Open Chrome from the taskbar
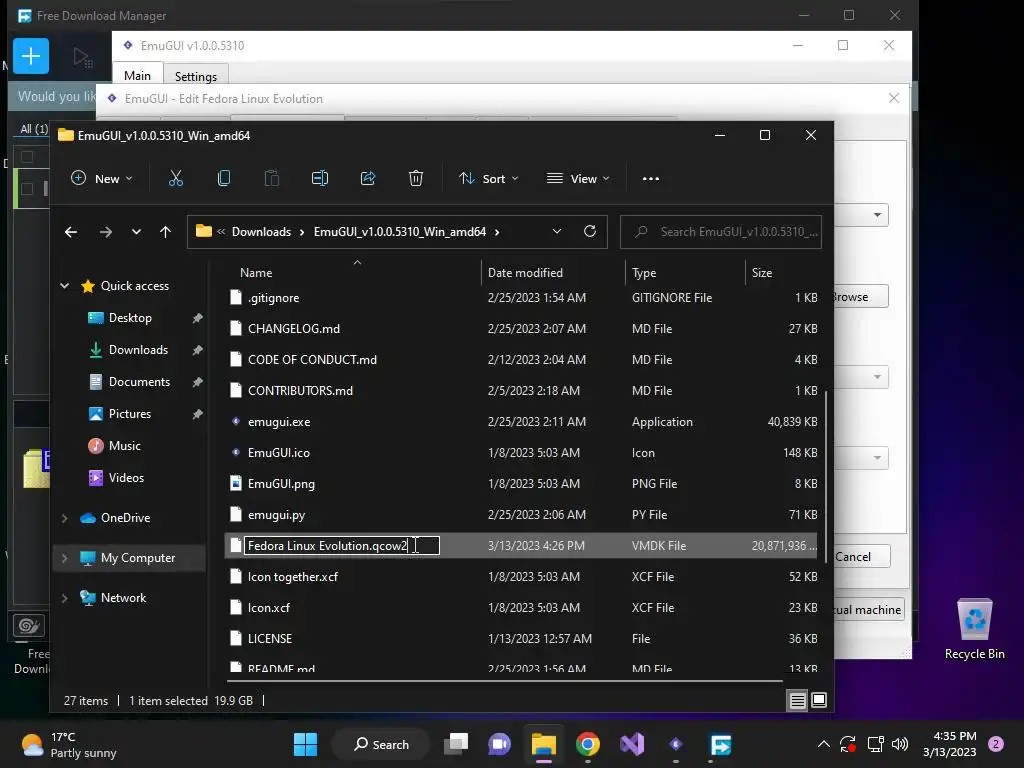The width and height of the screenshot is (1024, 768). pos(588,744)
